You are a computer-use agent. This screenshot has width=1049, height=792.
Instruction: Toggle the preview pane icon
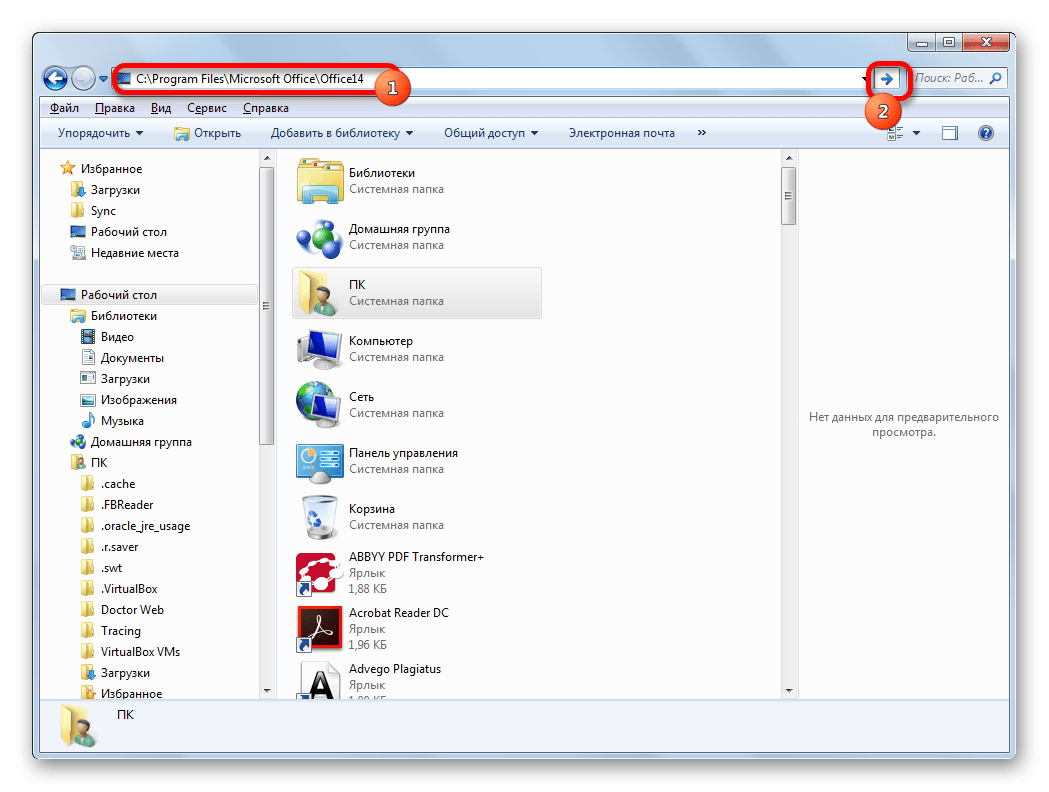pos(950,133)
